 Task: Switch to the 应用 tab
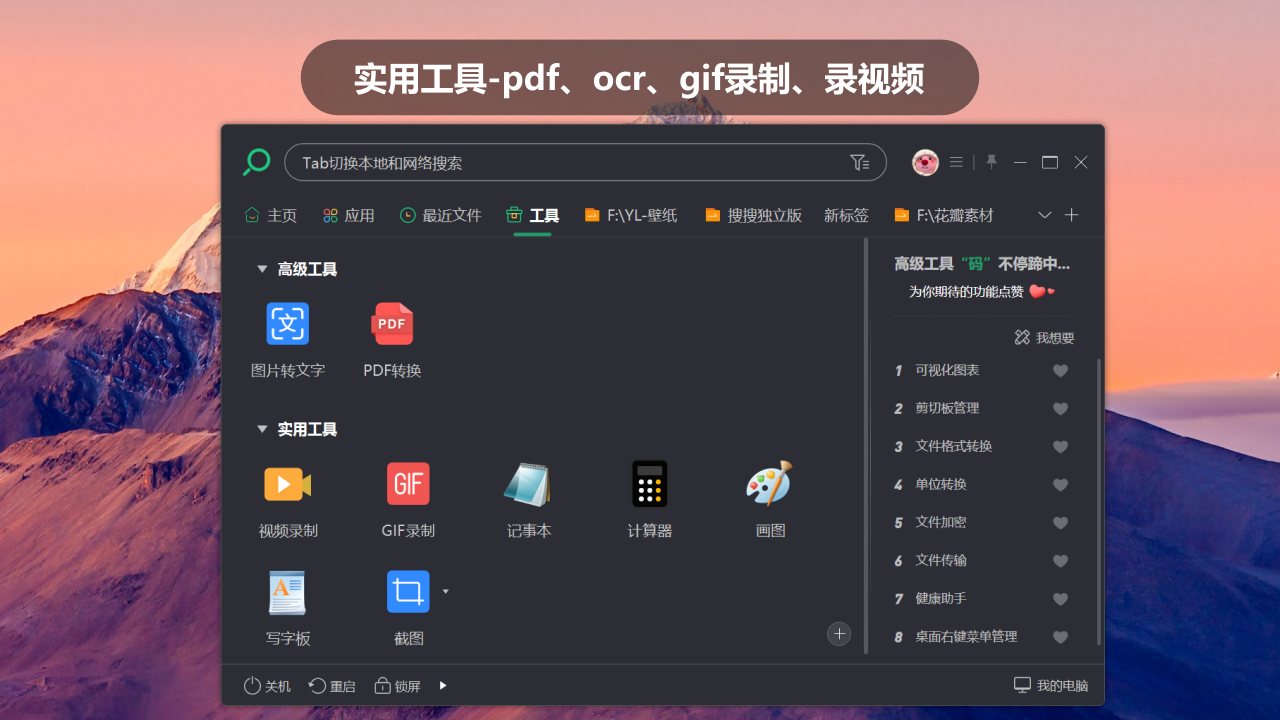348,215
